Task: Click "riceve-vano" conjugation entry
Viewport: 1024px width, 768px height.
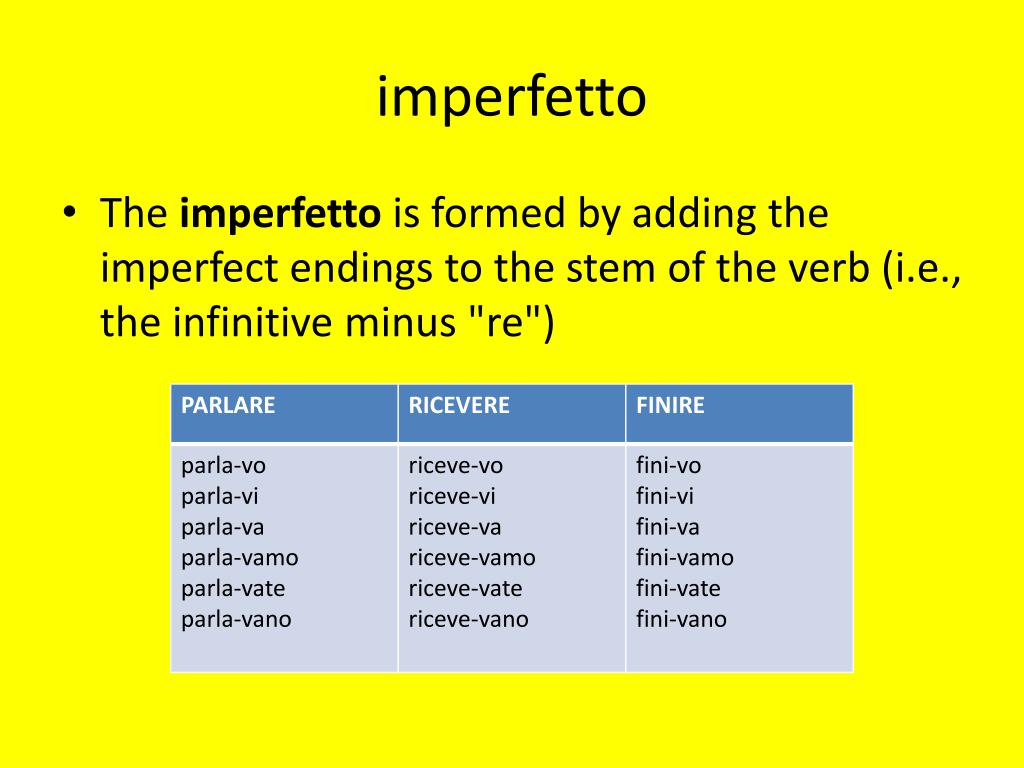Action: (x=469, y=619)
